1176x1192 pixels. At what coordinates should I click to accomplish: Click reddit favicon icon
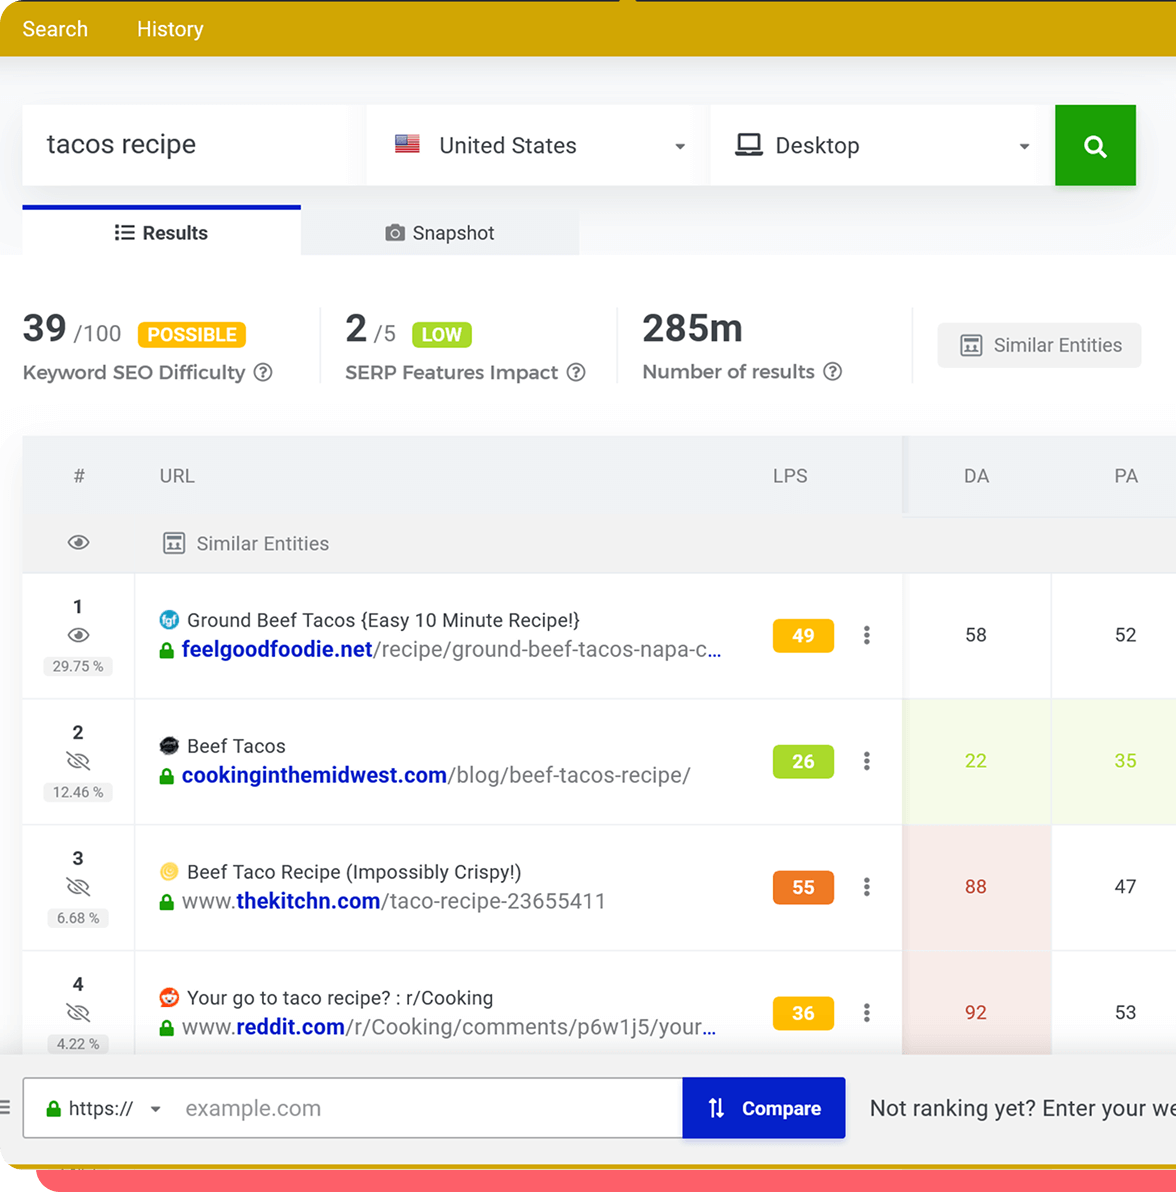pyautogui.click(x=169, y=997)
